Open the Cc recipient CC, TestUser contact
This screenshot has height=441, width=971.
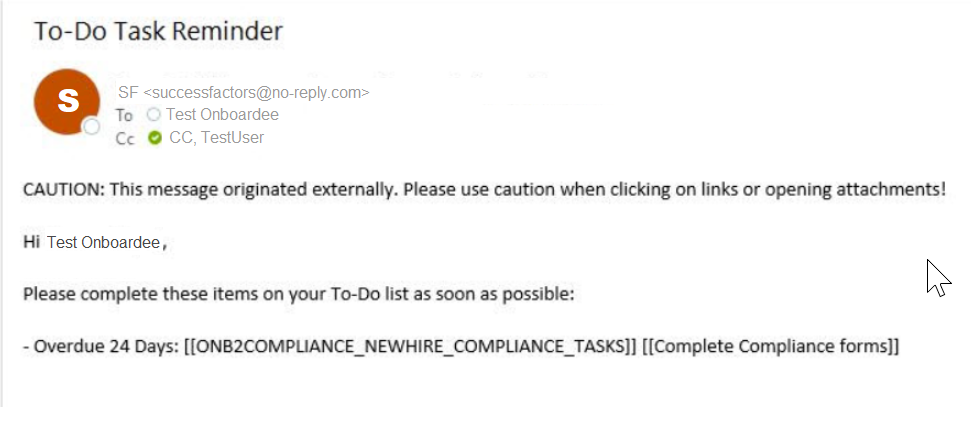[216, 138]
